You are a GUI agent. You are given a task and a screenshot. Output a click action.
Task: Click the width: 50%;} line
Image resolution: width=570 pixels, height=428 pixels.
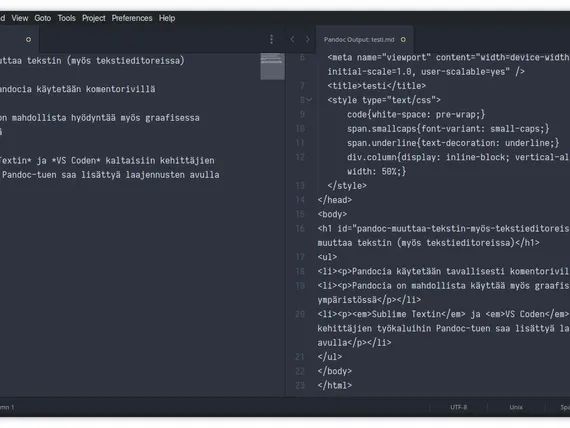[377, 171]
